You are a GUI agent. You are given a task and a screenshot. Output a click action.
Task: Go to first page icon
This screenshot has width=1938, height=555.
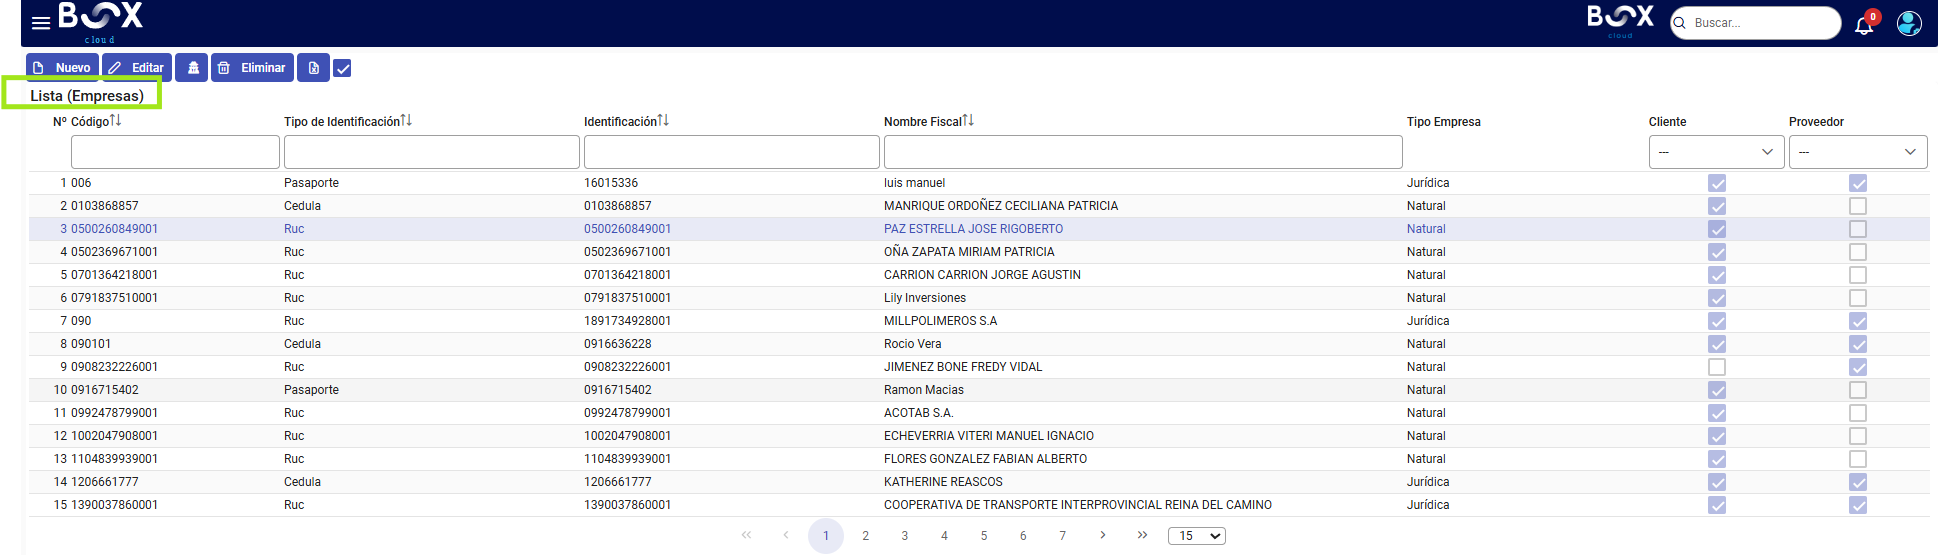coord(746,535)
